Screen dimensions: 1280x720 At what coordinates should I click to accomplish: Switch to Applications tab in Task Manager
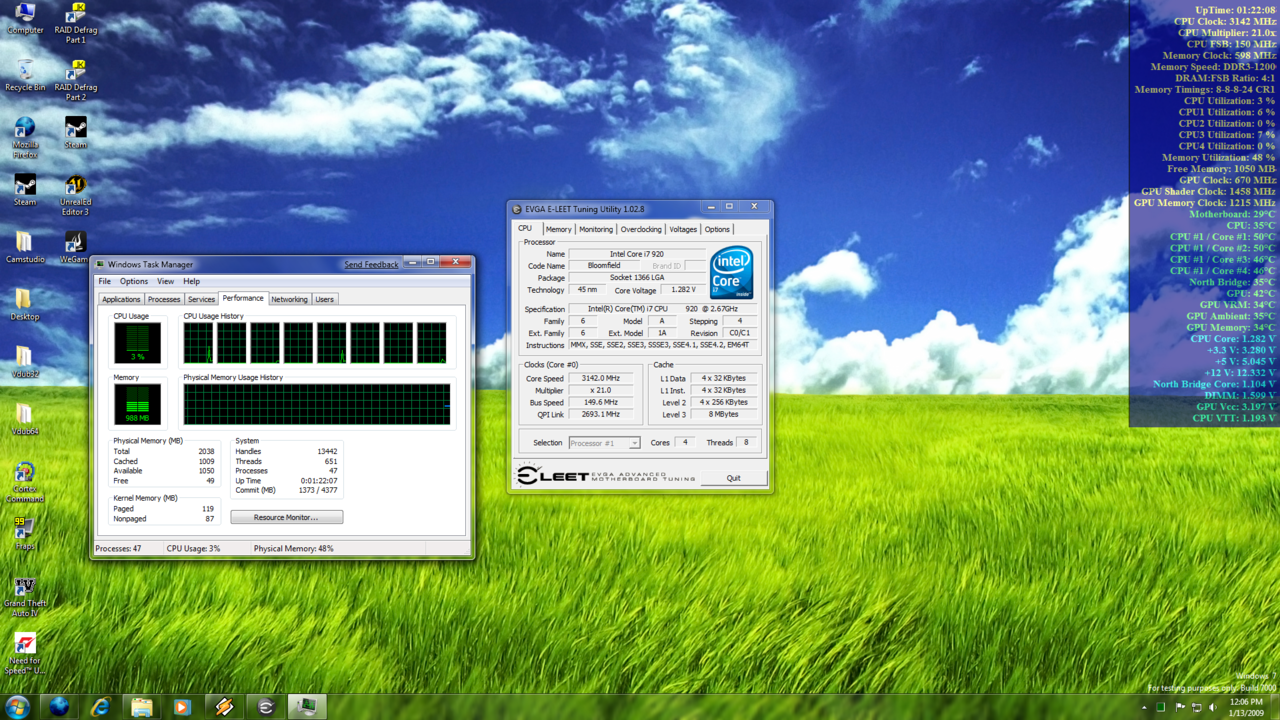point(121,299)
